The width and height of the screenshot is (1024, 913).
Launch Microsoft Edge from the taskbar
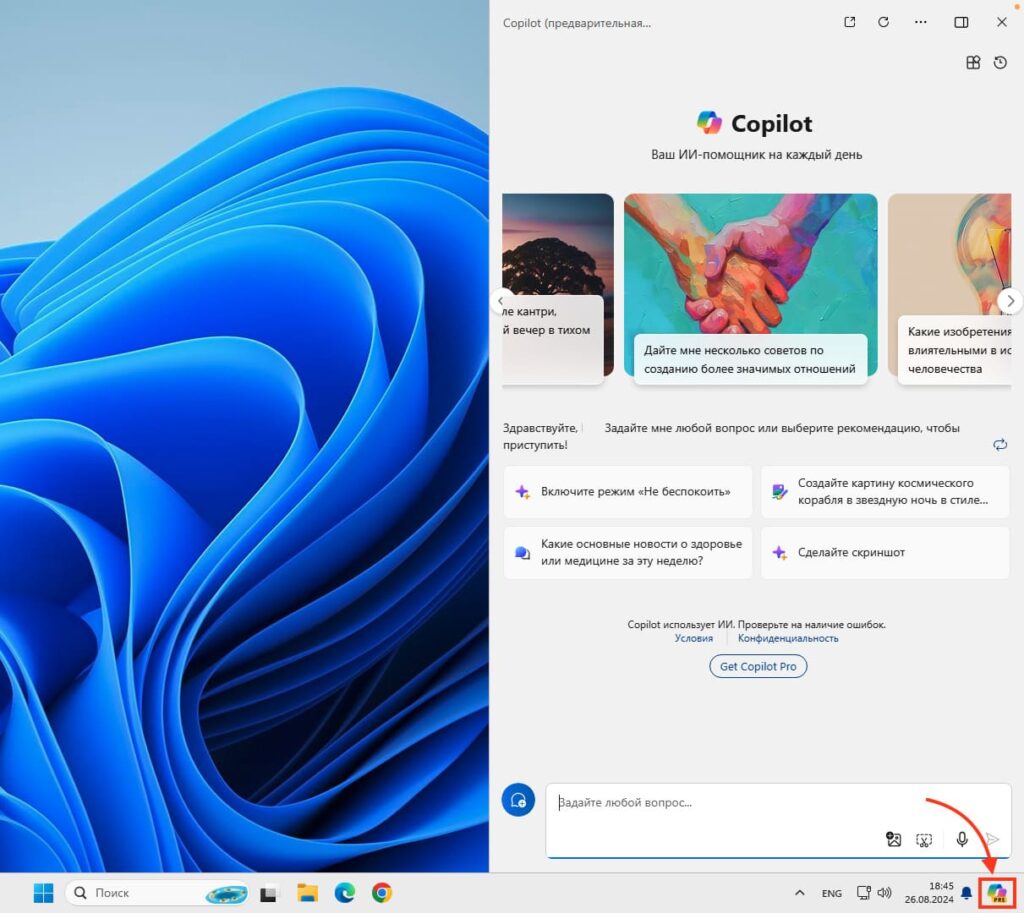click(345, 893)
